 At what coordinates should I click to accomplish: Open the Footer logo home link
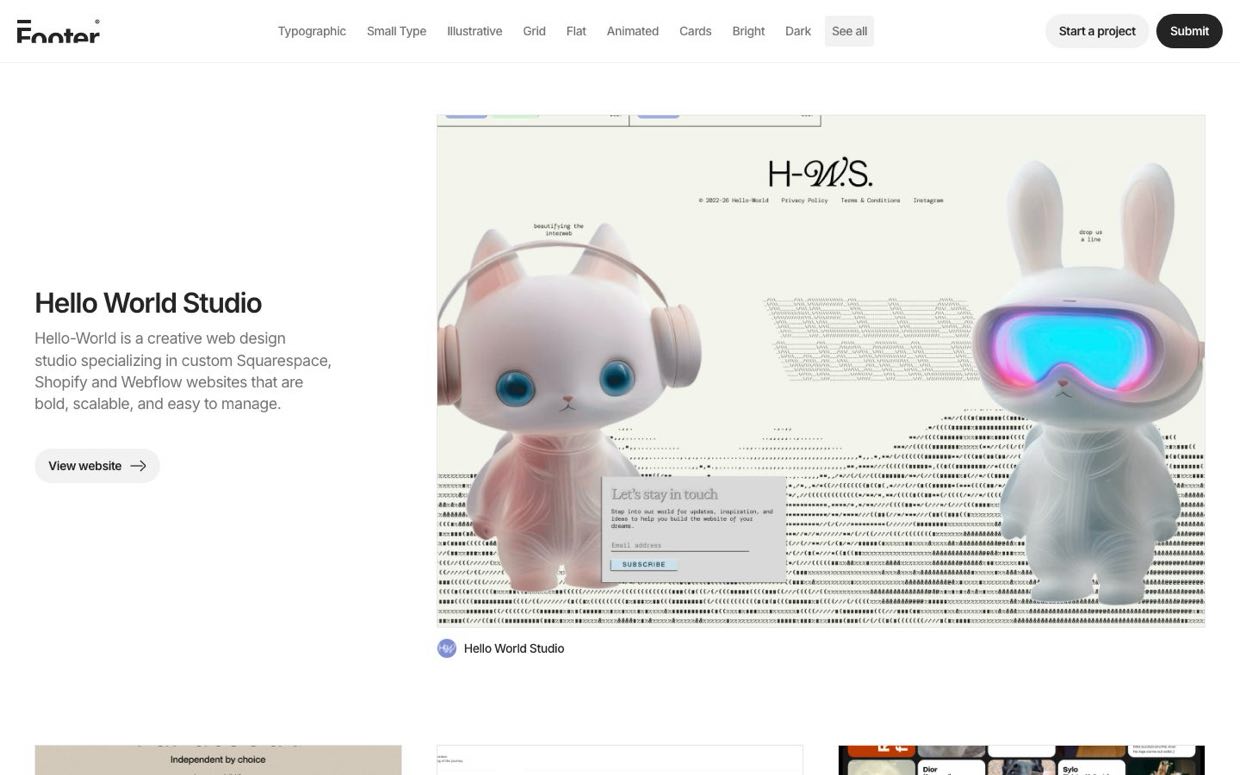[x=58, y=31]
